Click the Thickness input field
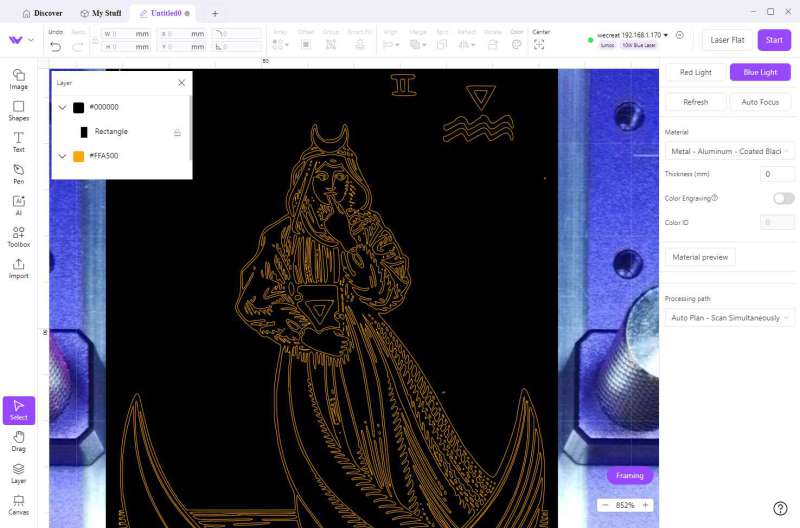Image resolution: width=800 pixels, height=528 pixels. point(777,174)
